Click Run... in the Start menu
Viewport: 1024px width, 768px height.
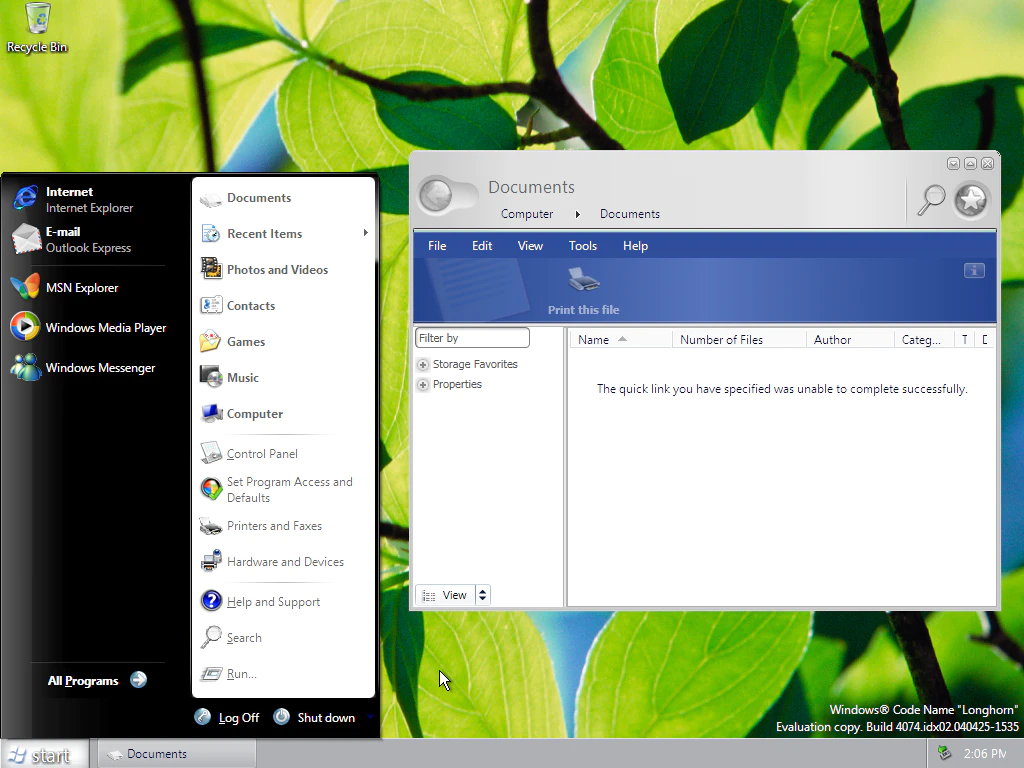pyautogui.click(x=240, y=673)
